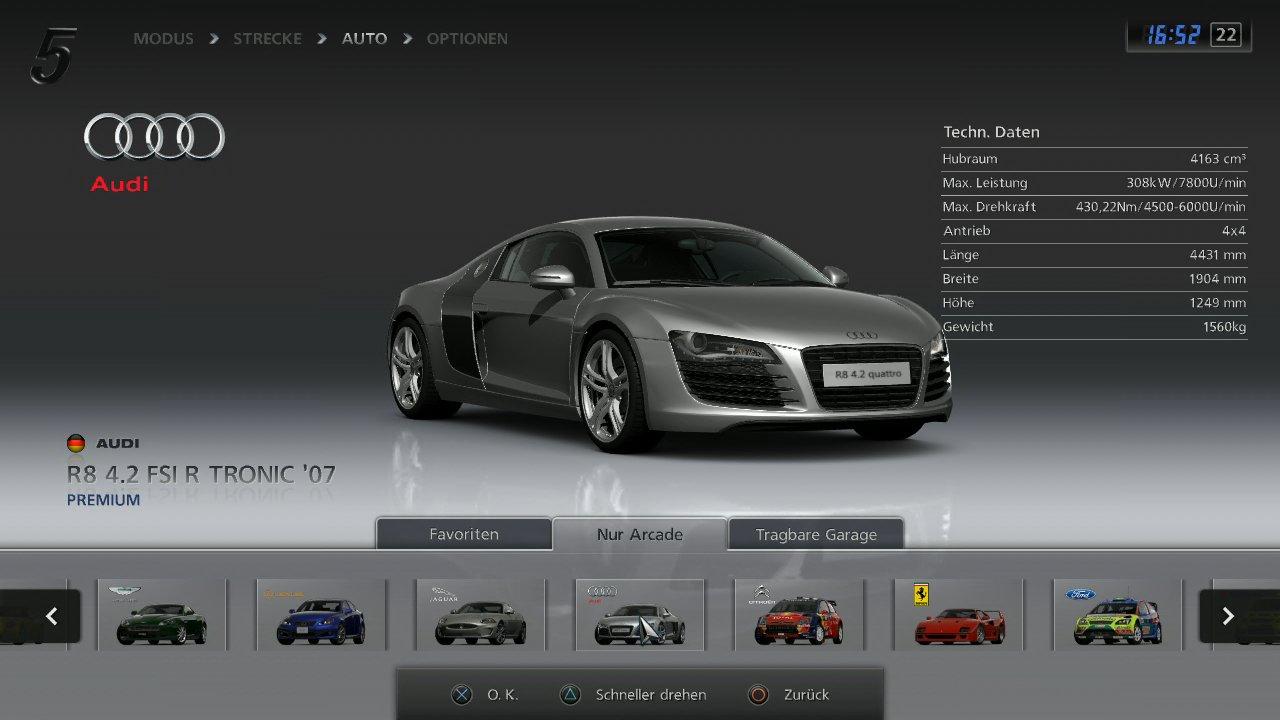The image size is (1280, 720).
Task: Click Schneller drehen to spin faster
Action: point(651,694)
